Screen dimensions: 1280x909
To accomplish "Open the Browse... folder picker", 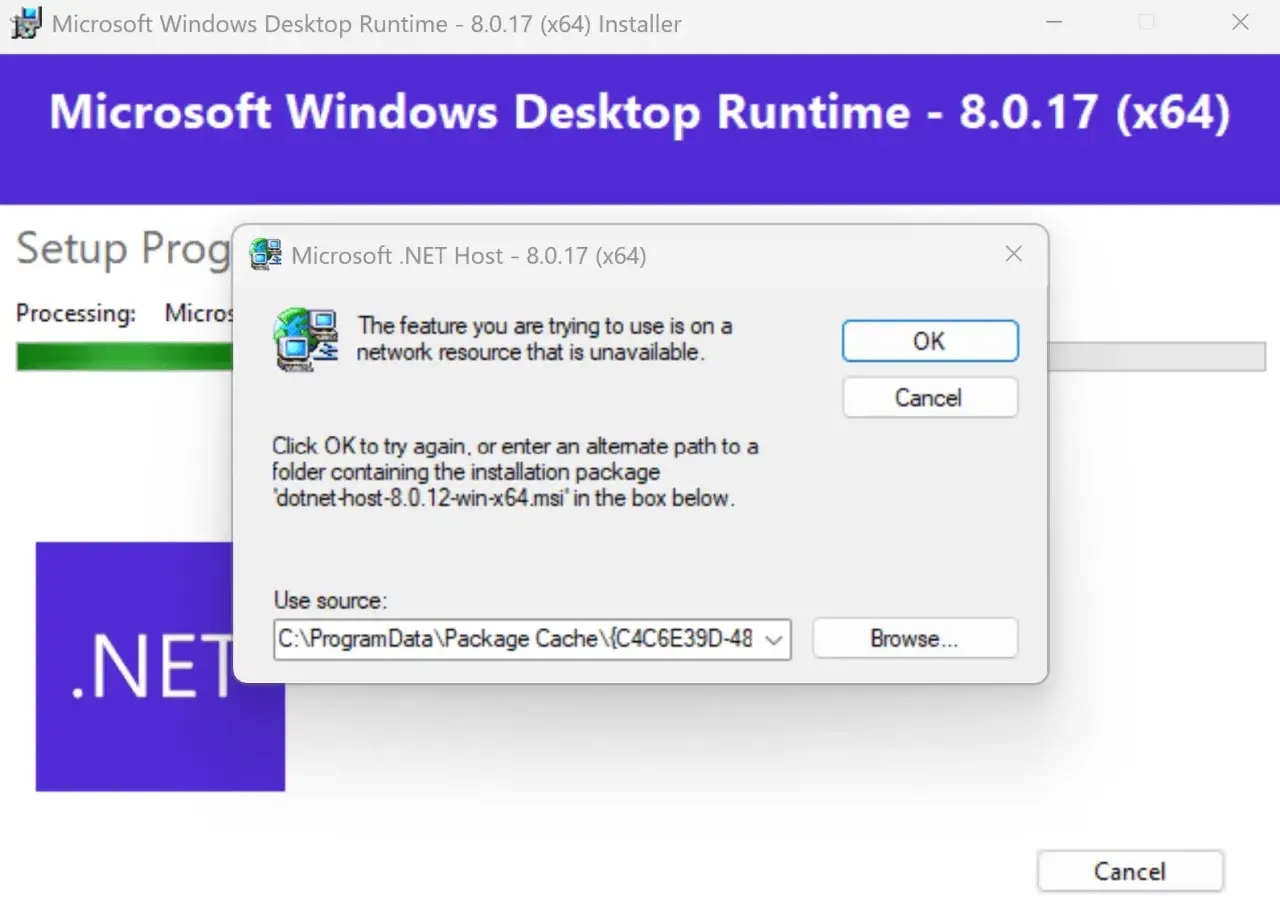I will click(x=914, y=639).
